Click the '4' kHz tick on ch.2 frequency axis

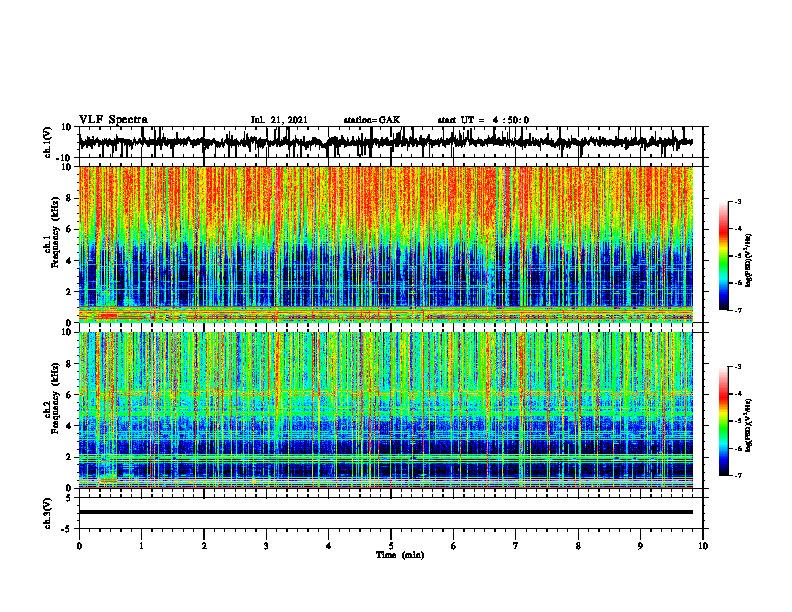[69, 426]
